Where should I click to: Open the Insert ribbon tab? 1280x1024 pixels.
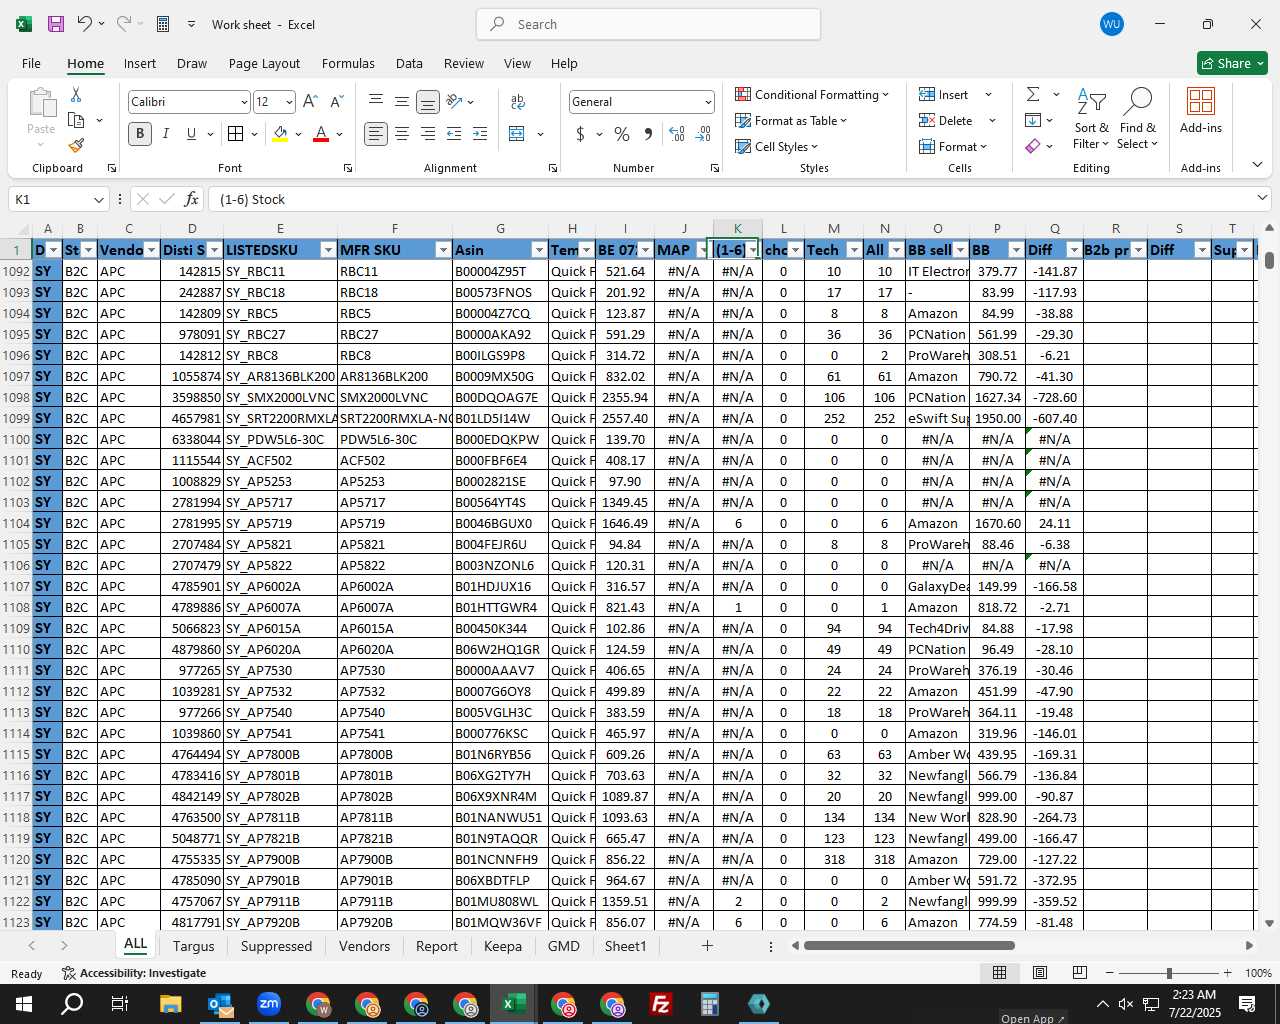click(140, 63)
